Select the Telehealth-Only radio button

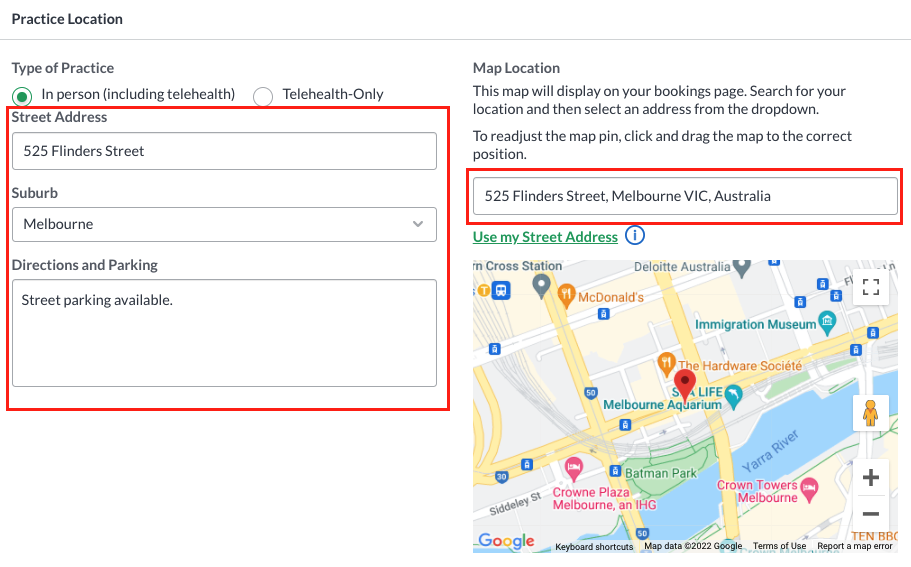click(263, 96)
